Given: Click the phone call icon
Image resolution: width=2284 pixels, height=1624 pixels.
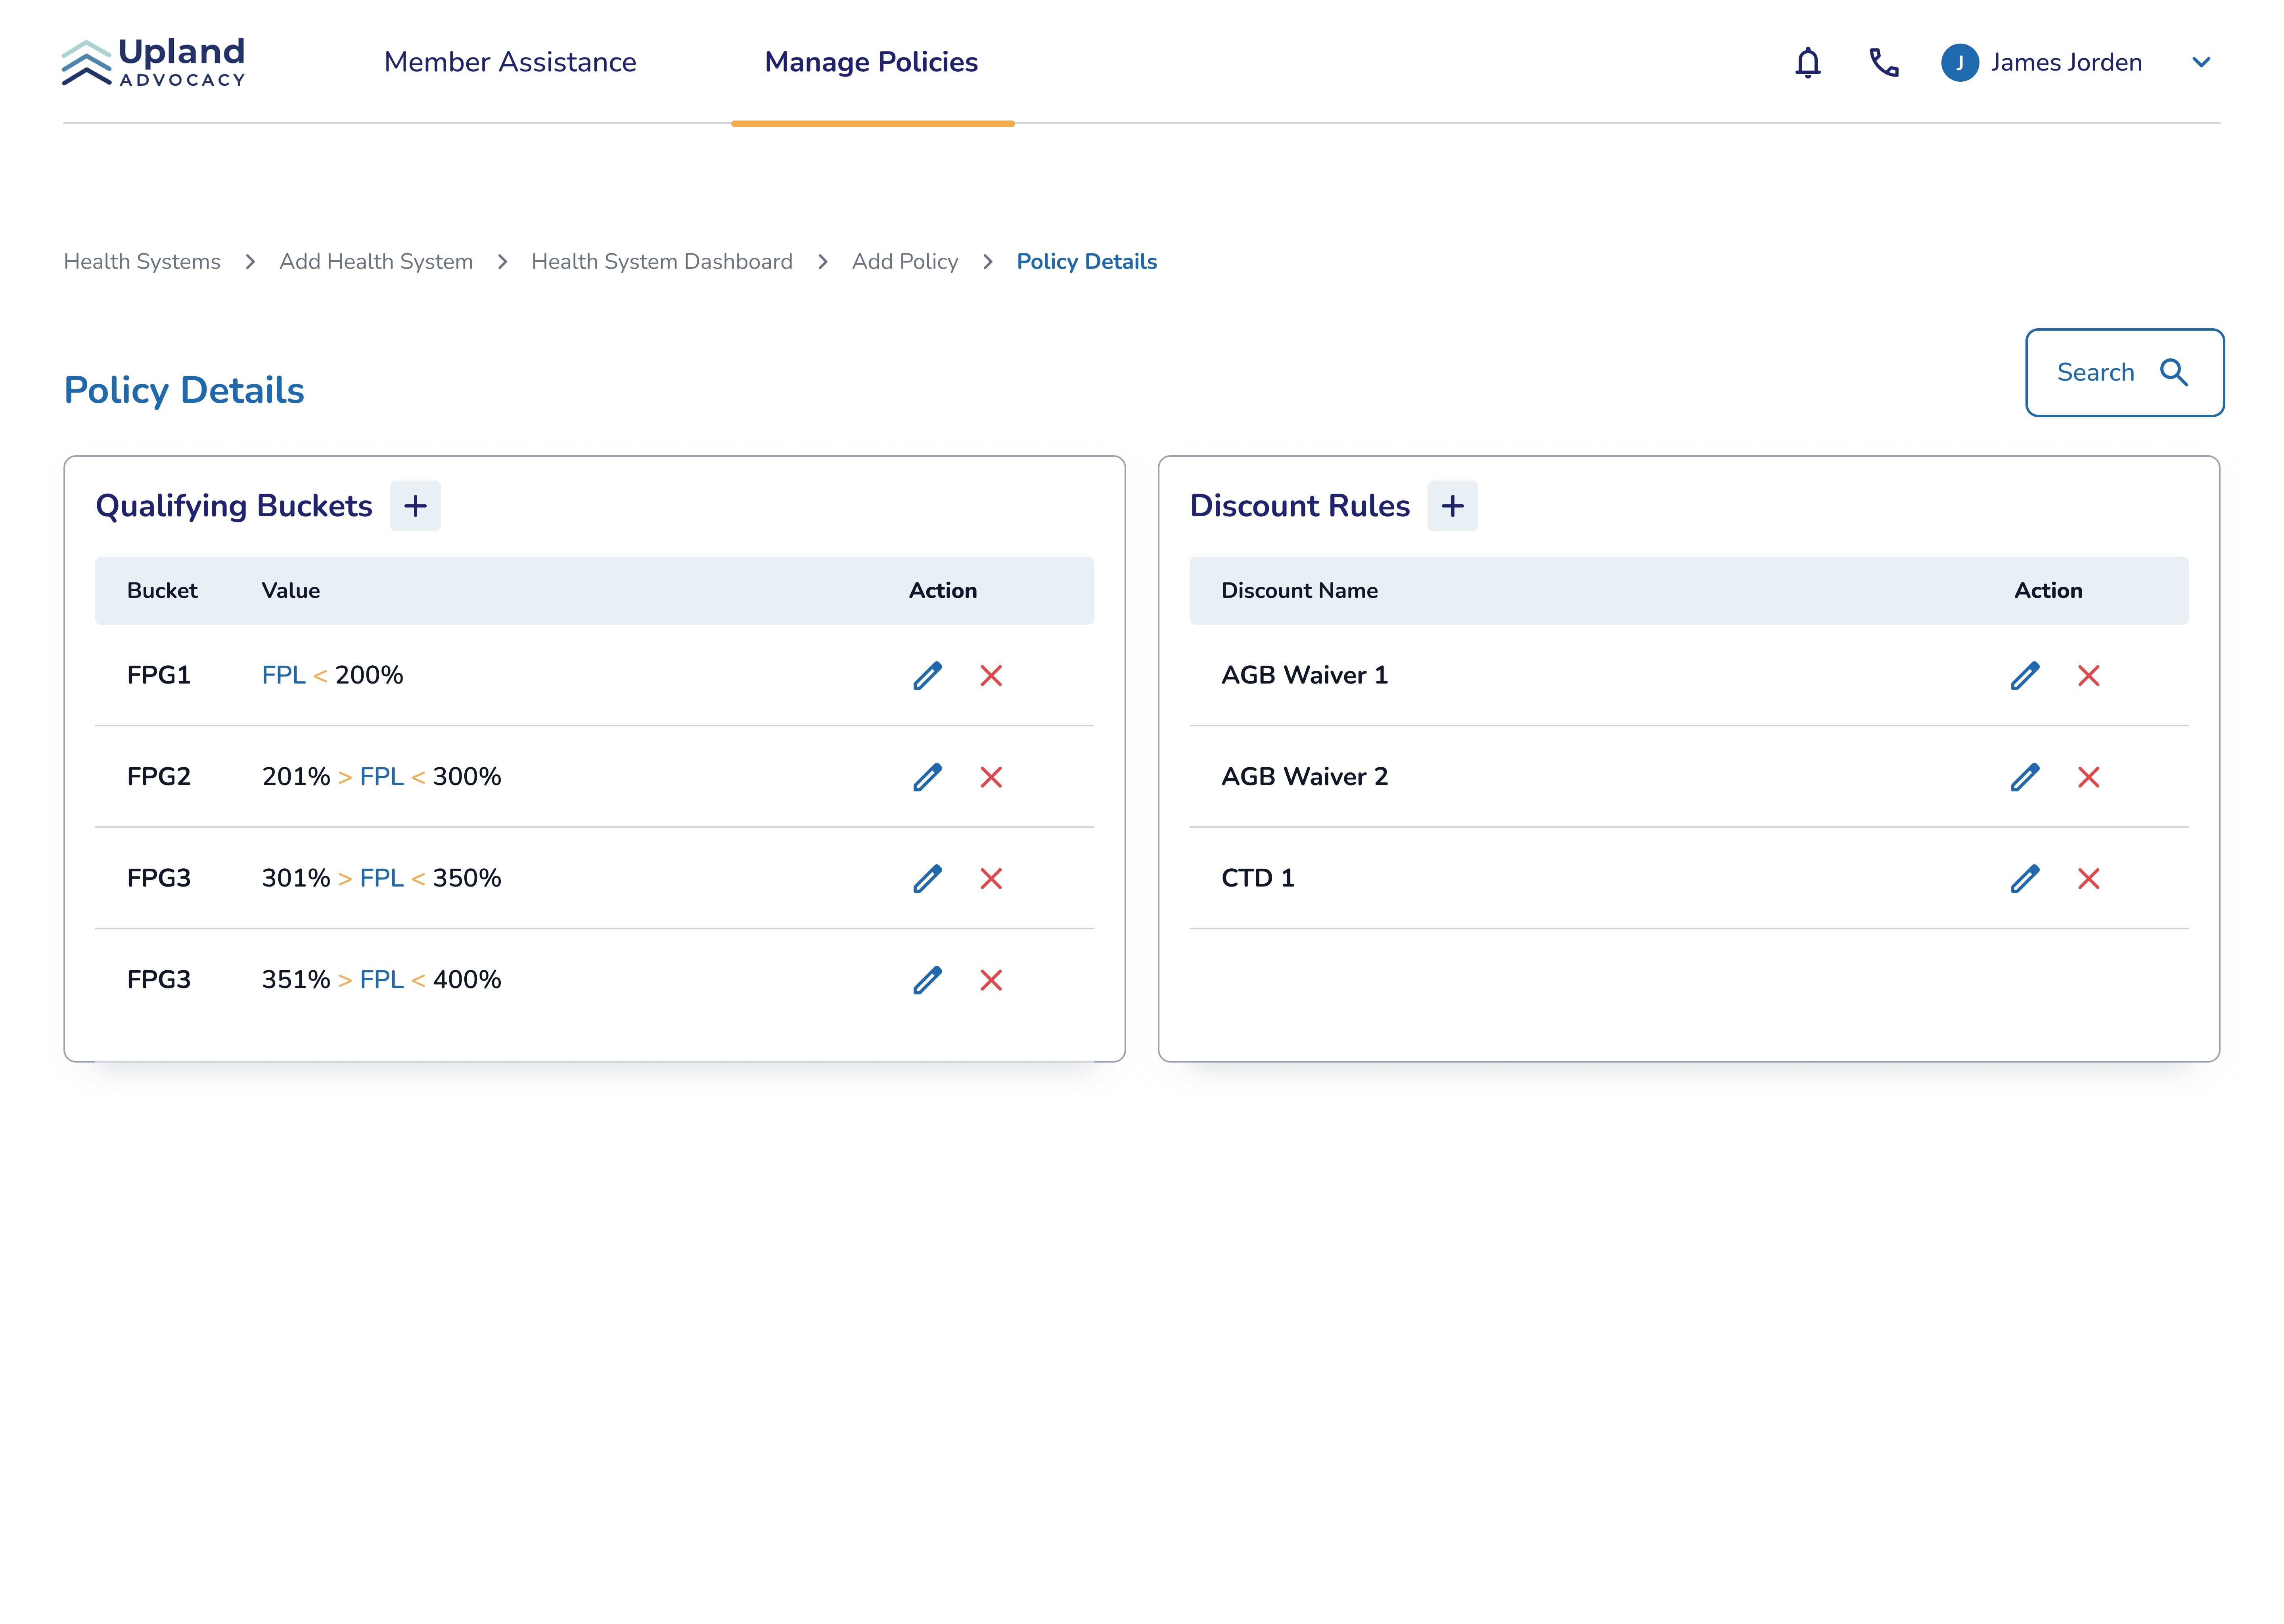Looking at the screenshot, I should (1883, 62).
